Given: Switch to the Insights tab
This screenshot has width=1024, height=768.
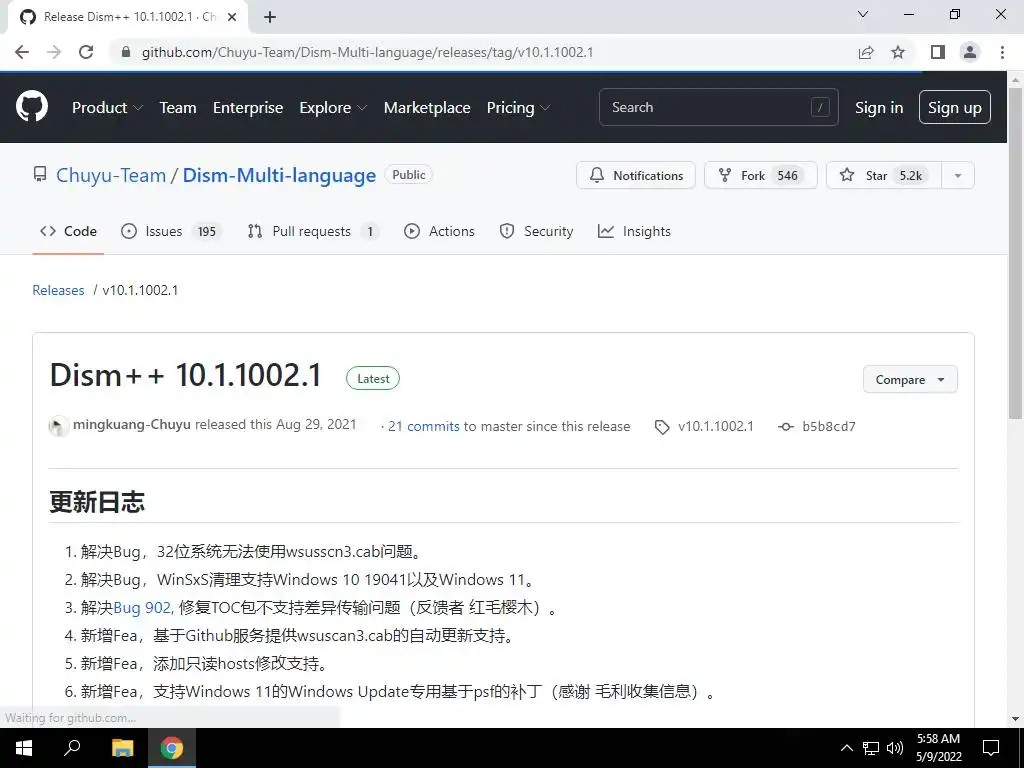Looking at the screenshot, I should (x=634, y=231).
